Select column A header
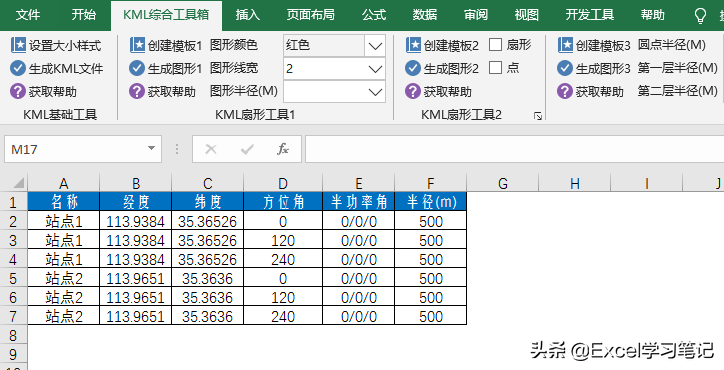The width and height of the screenshot is (724, 370). point(64,183)
